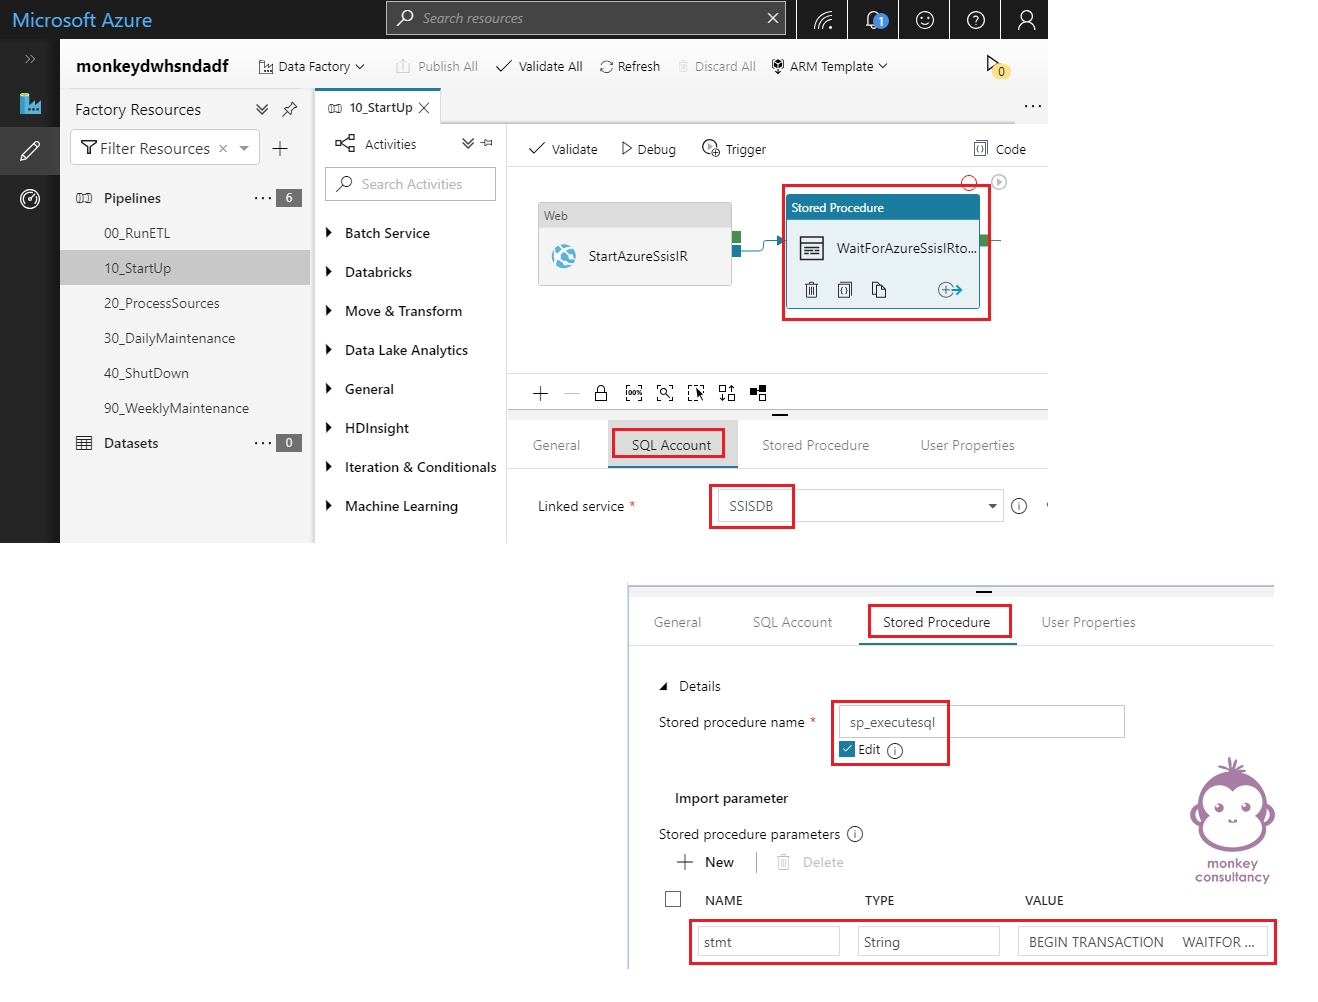The height and width of the screenshot is (1002, 1318).
Task: Click the zoom to fit magnifier icon
Action: (x=665, y=393)
